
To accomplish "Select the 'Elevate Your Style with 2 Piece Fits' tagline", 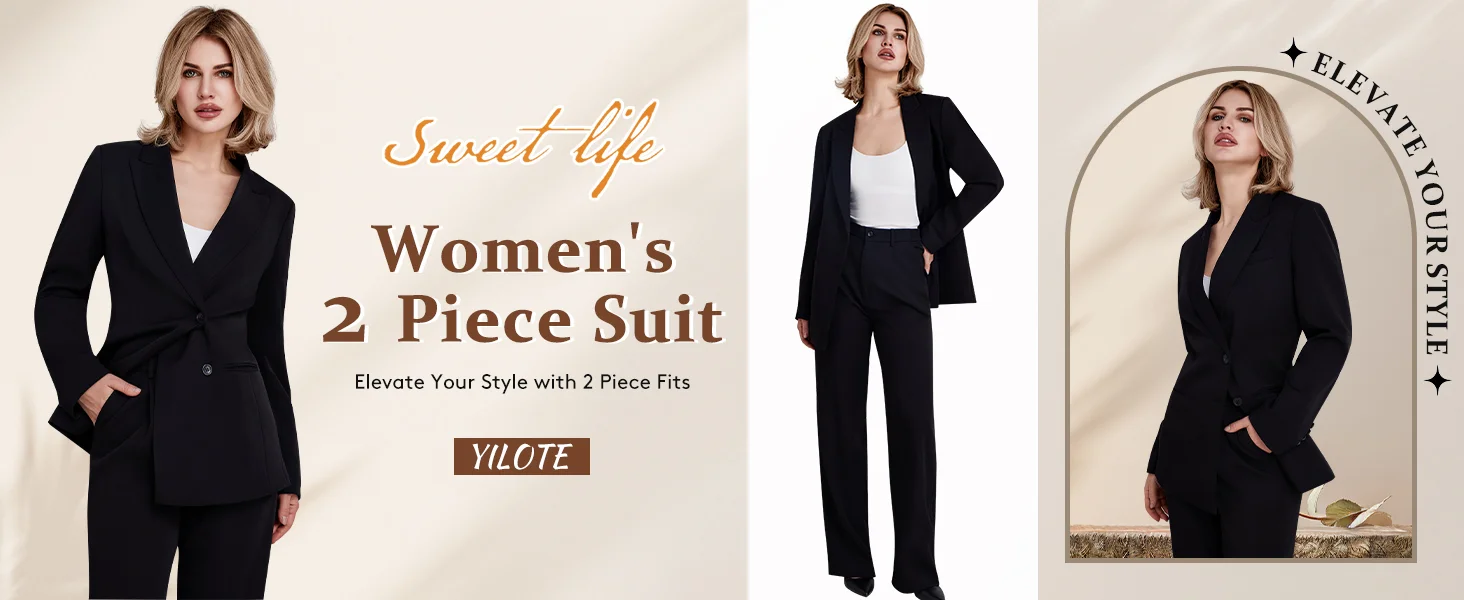I will coord(522,382).
